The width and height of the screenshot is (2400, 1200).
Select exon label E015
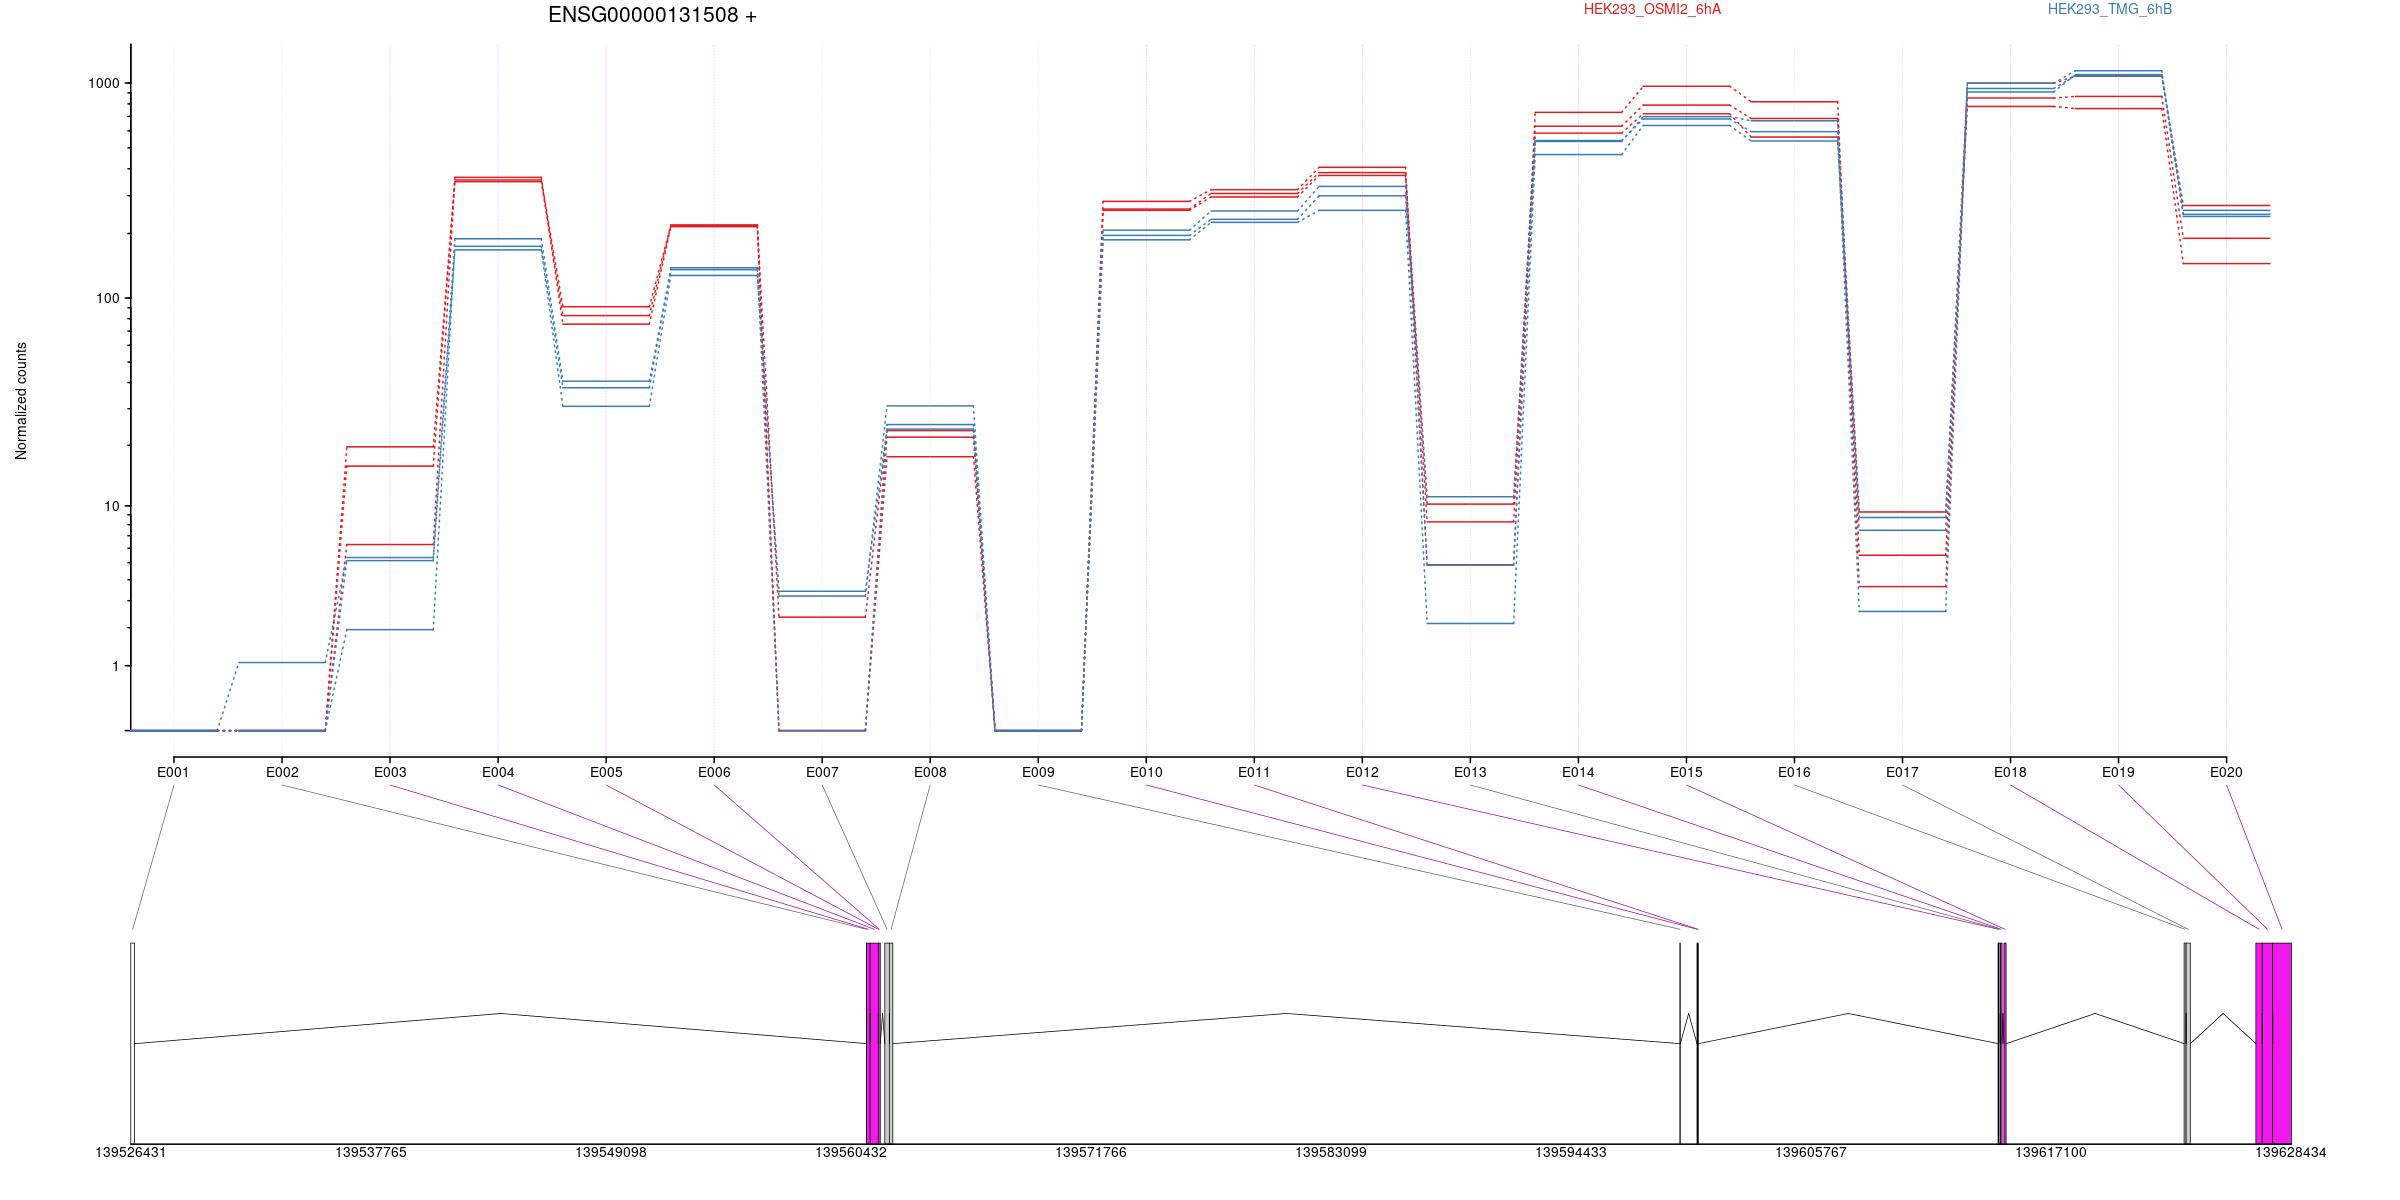coord(1686,772)
